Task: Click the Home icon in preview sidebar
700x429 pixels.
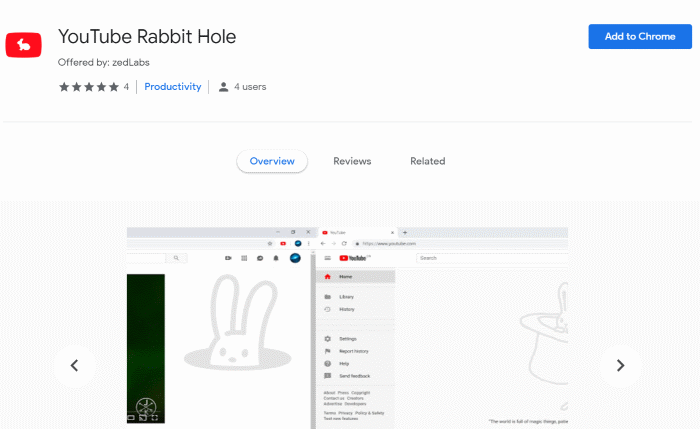Action: tap(327, 277)
